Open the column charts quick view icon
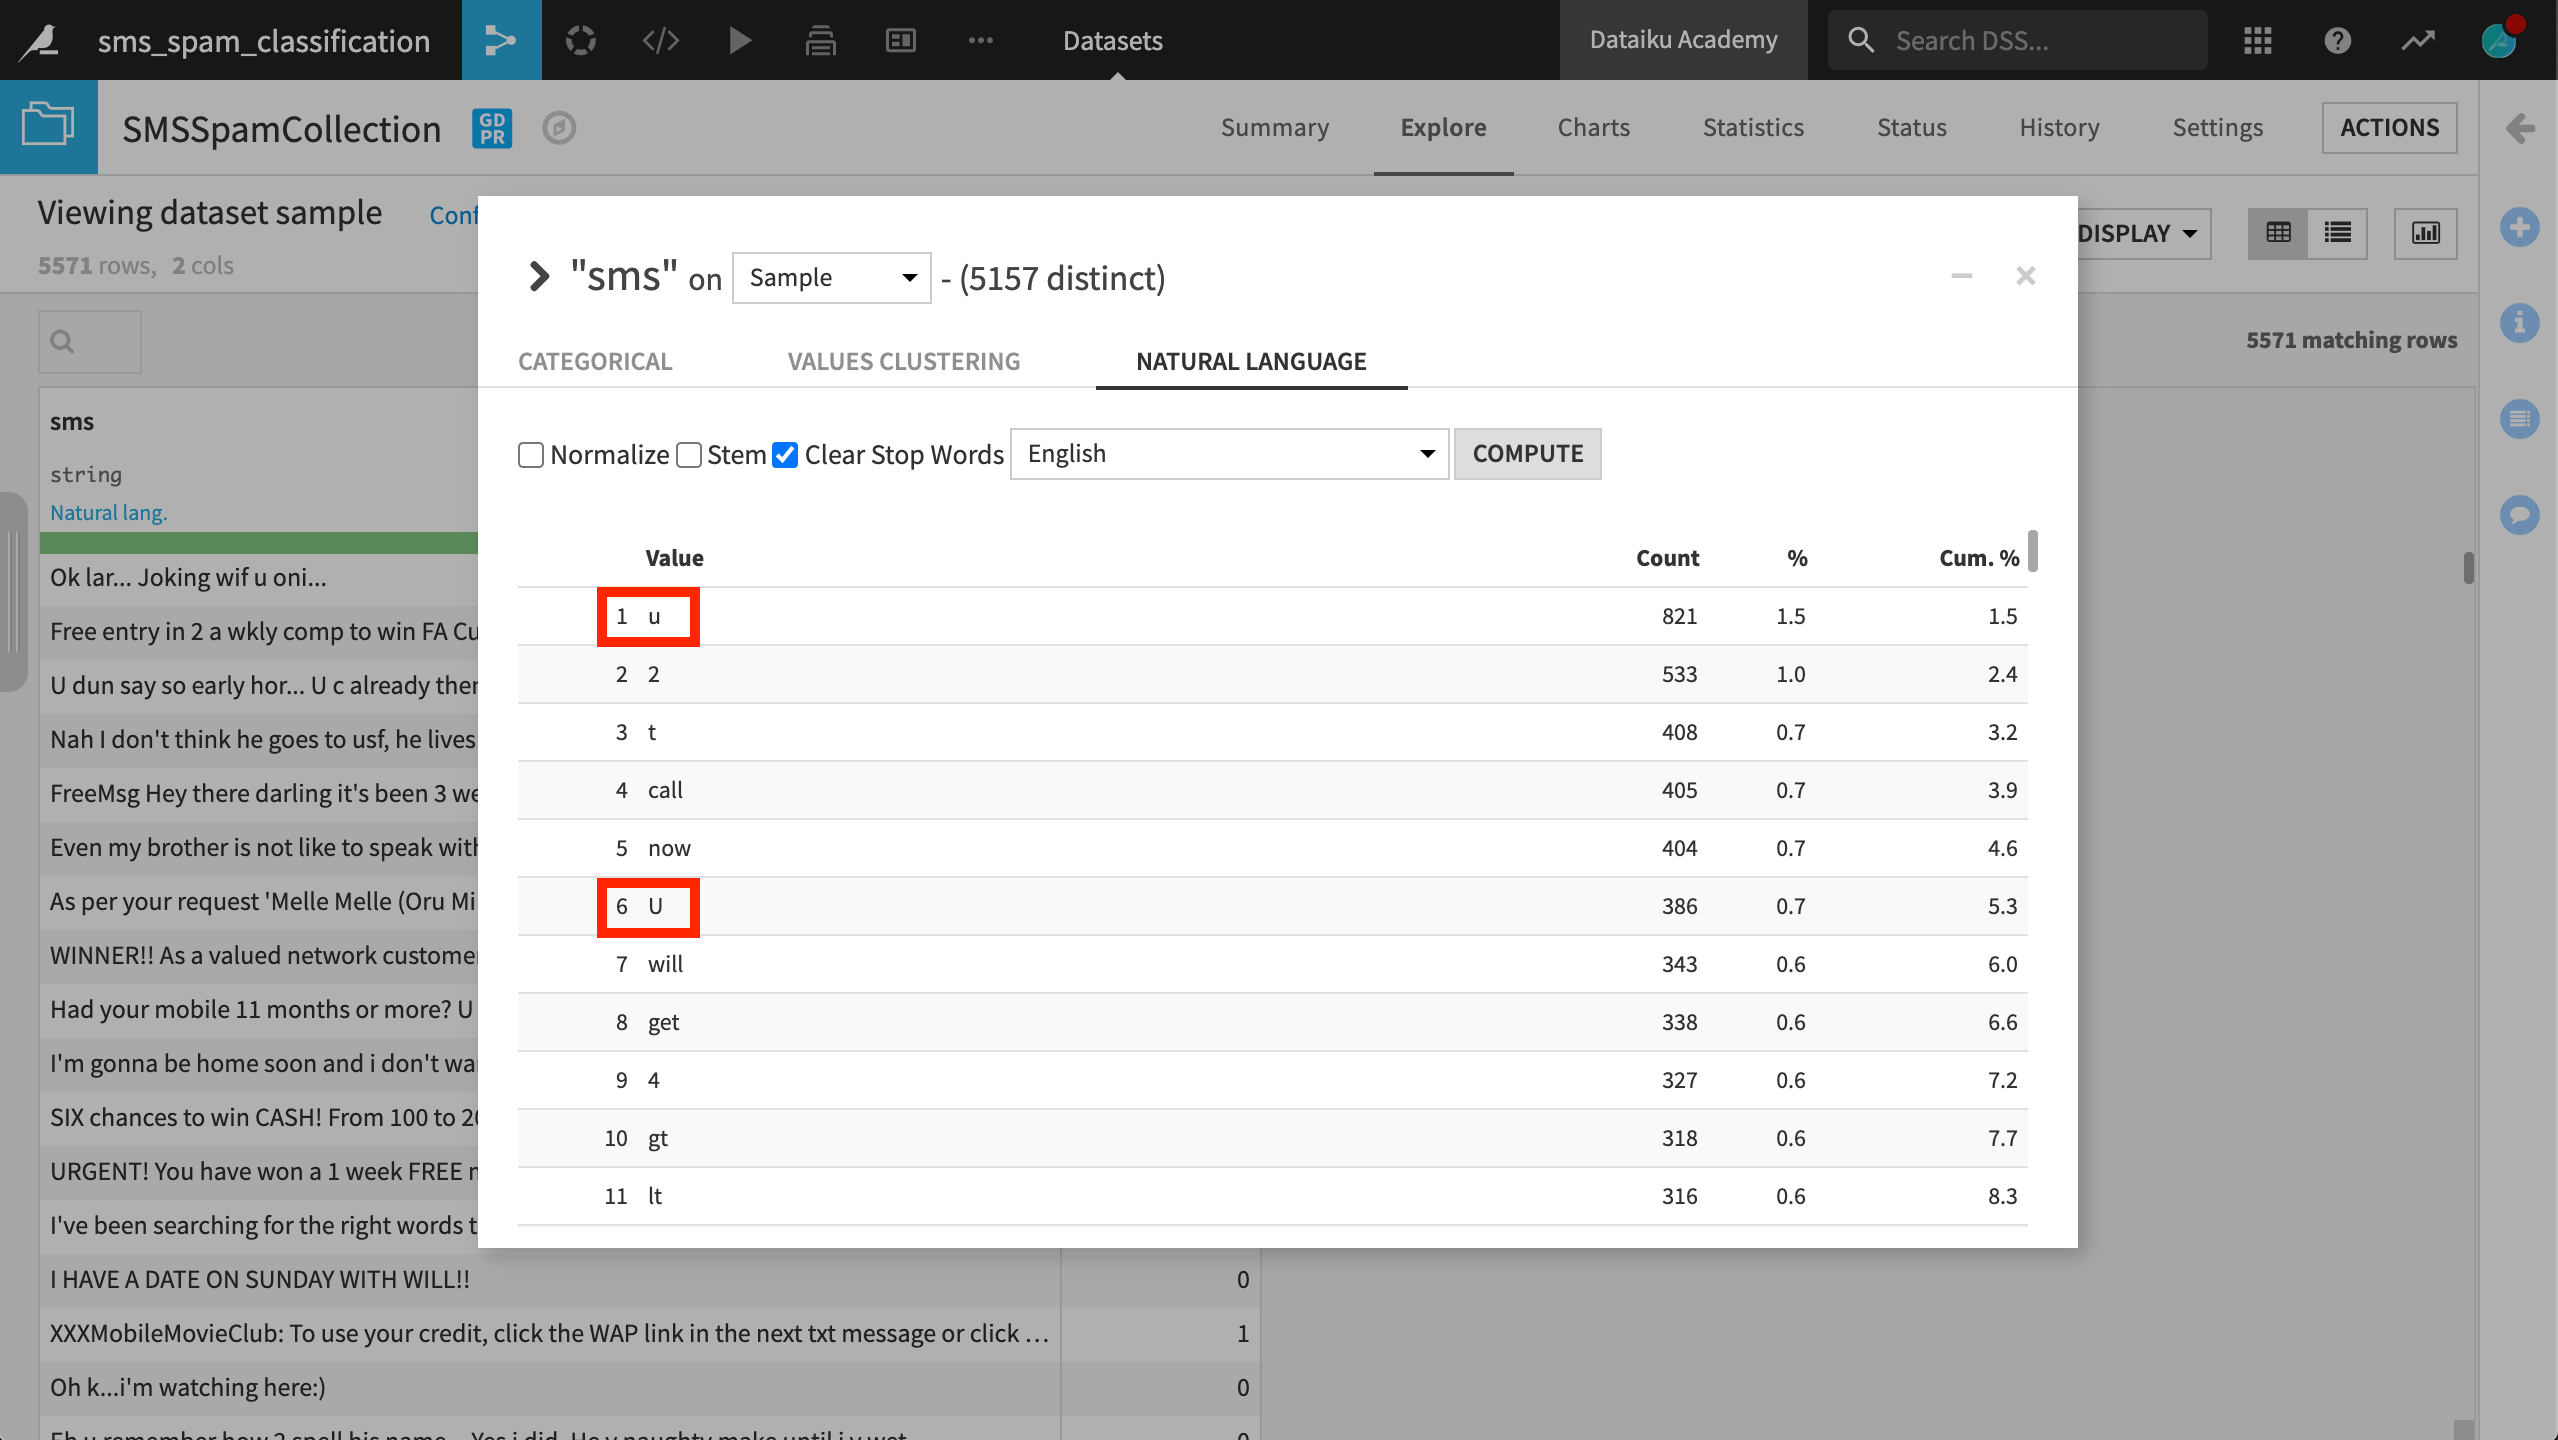 pos(2425,233)
